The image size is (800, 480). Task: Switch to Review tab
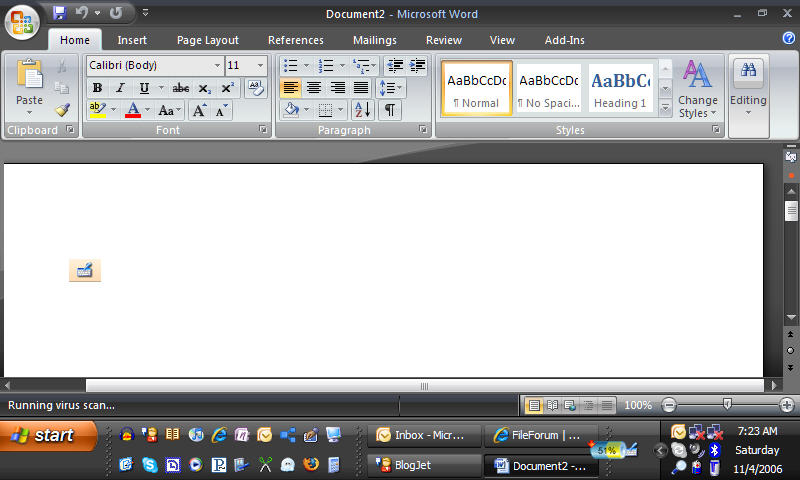click(444, 40)
